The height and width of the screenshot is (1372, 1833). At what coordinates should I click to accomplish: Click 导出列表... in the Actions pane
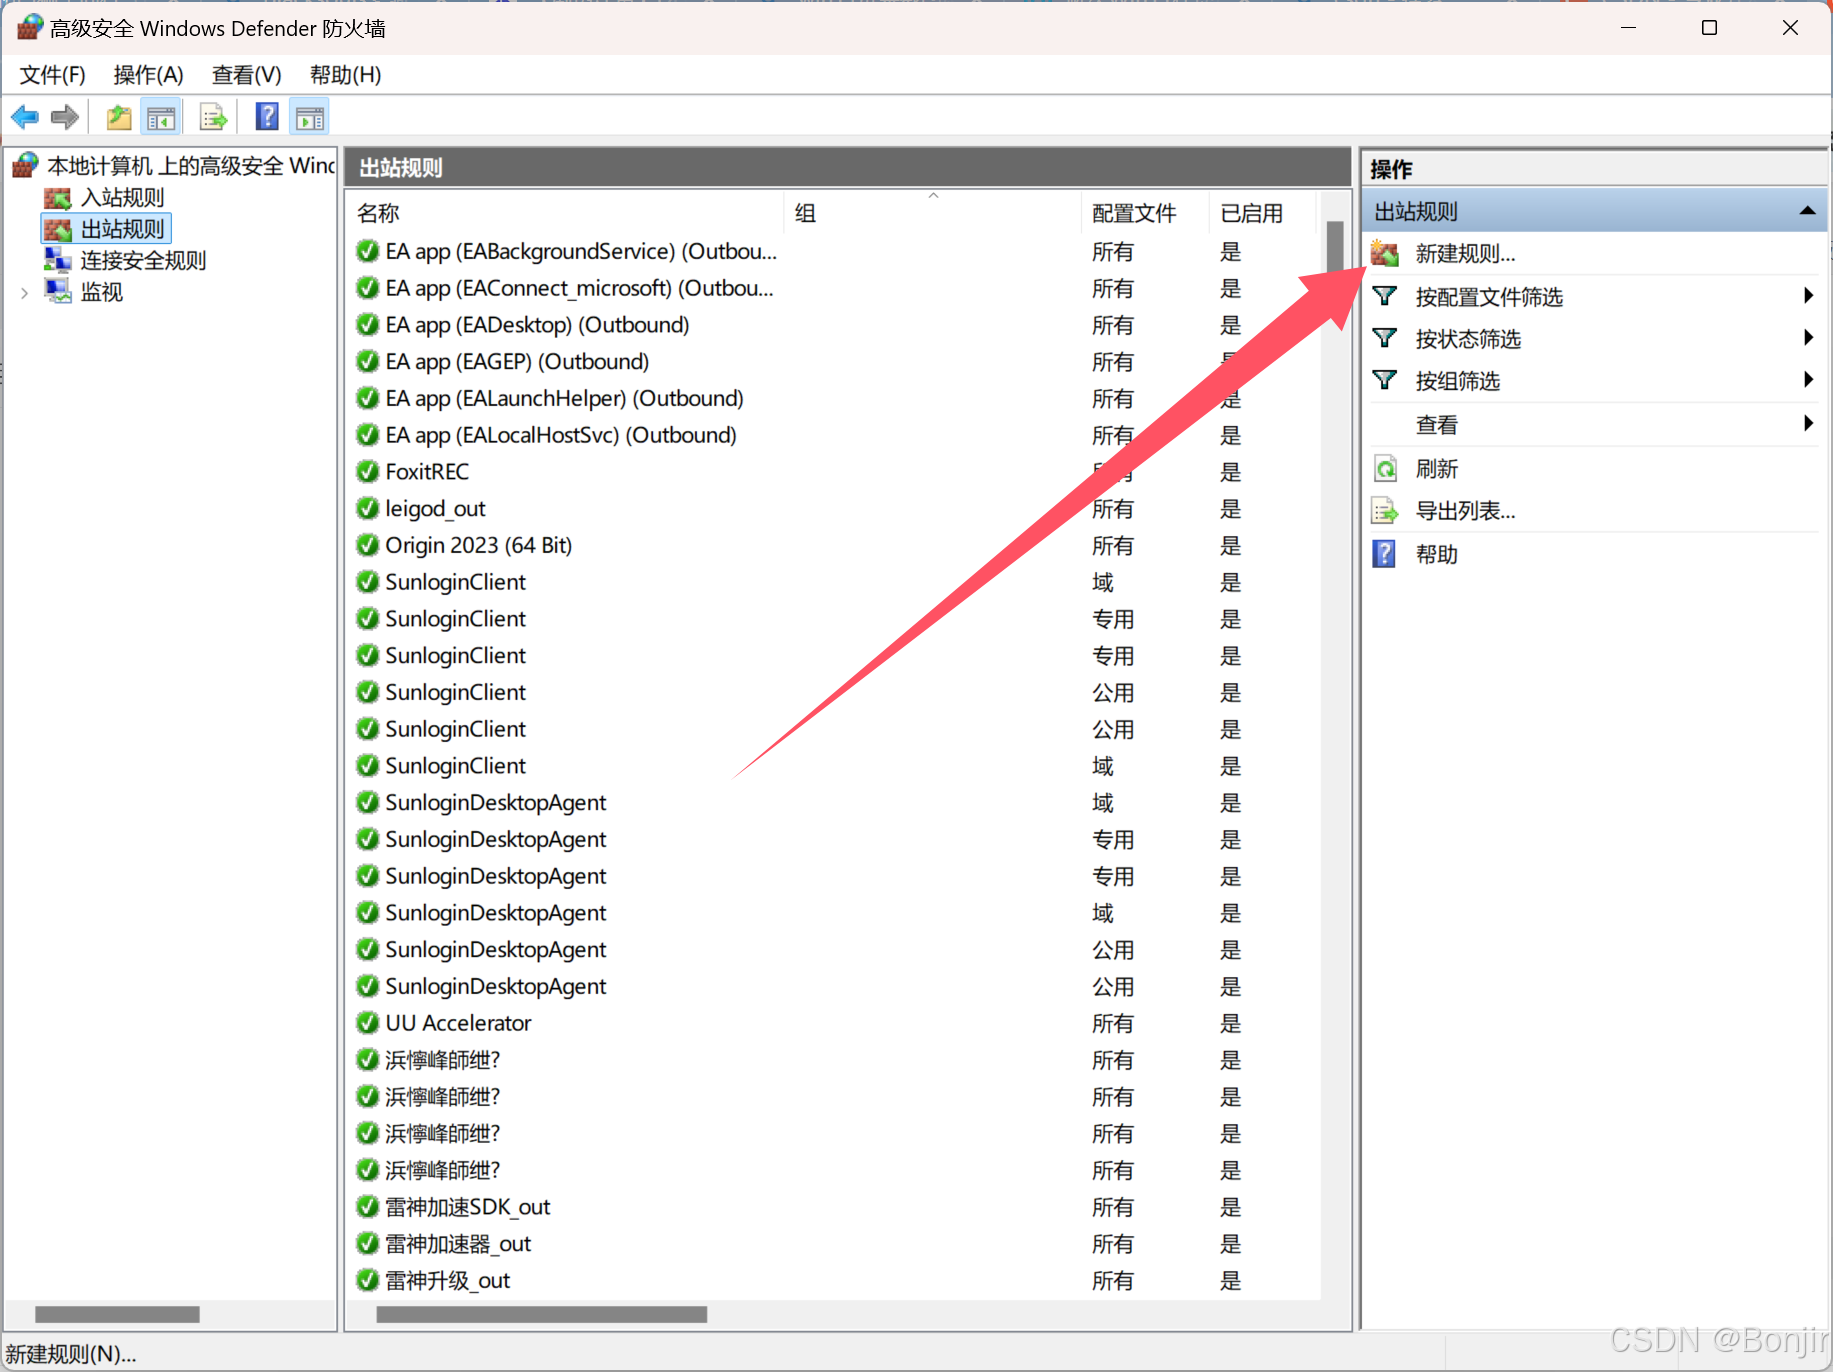pyautogui.click(x=1465, y=511)
